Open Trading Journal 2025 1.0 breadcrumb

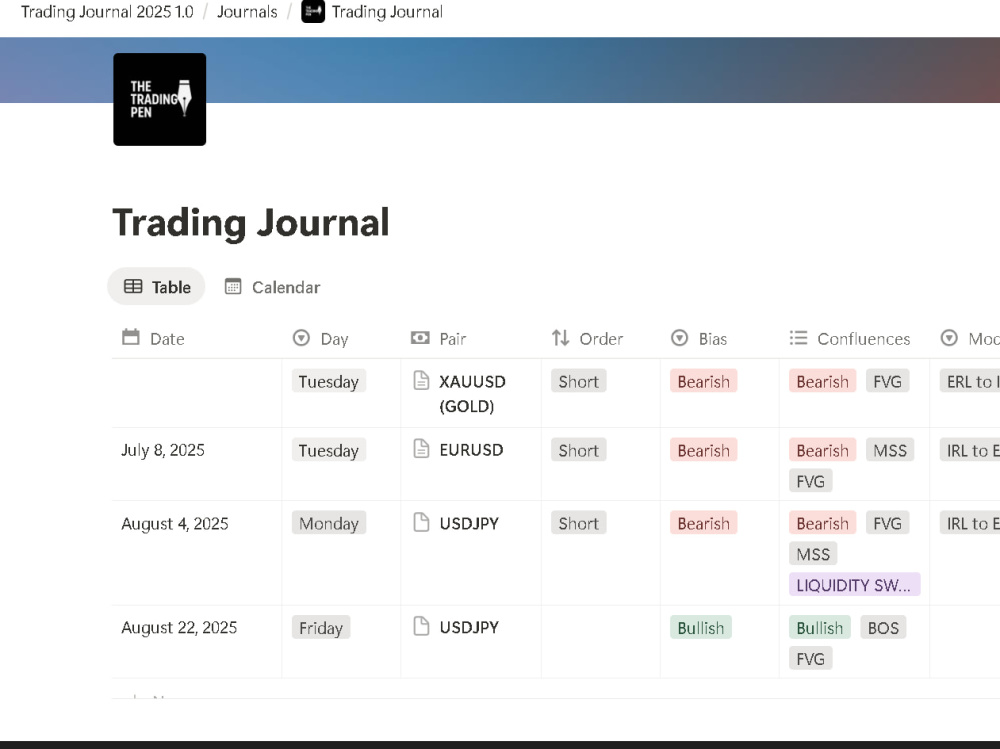pyautogui.click(x=107, y=12)
